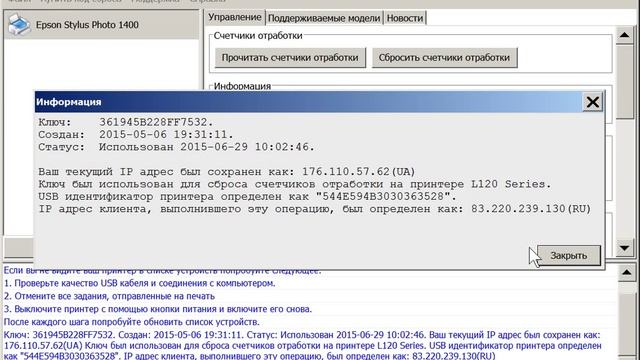Close the Информация dialog with the X icon
This screenshot has width=640, height=360.
tap(593, 102)
